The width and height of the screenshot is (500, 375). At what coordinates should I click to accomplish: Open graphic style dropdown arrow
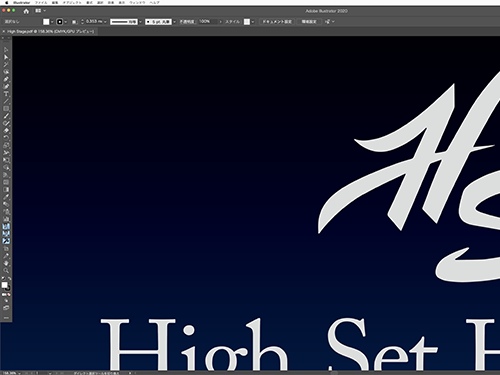253,22
